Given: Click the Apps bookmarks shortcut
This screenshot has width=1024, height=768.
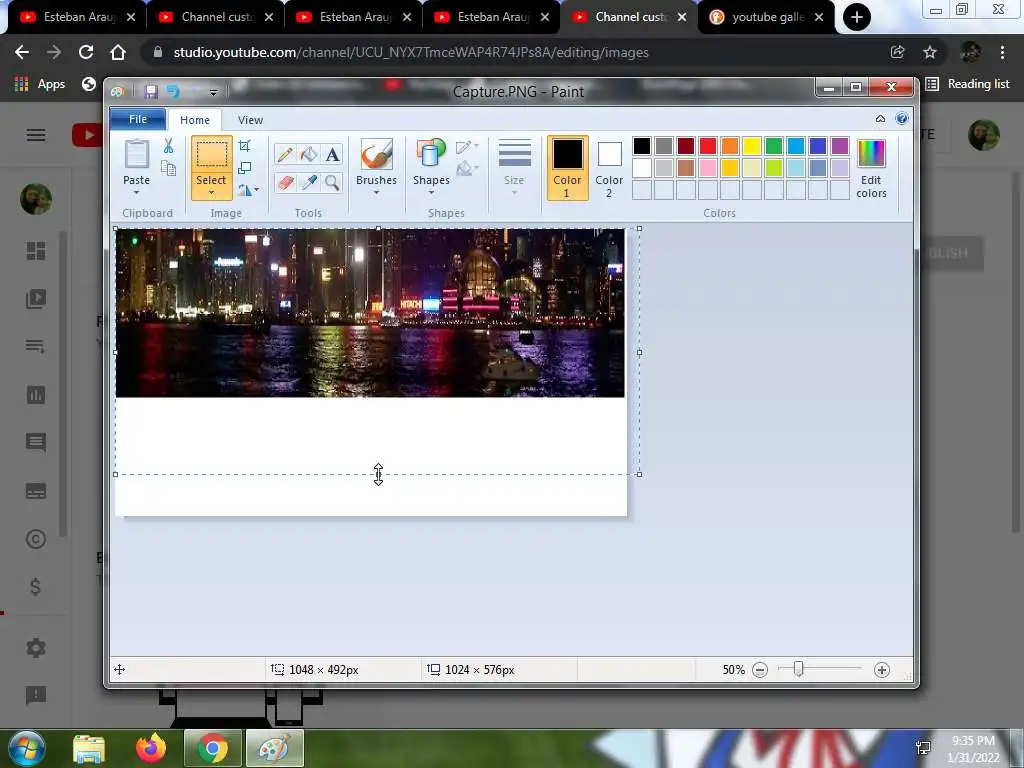Looking at the screenshot, I should [x=40, y=84].
